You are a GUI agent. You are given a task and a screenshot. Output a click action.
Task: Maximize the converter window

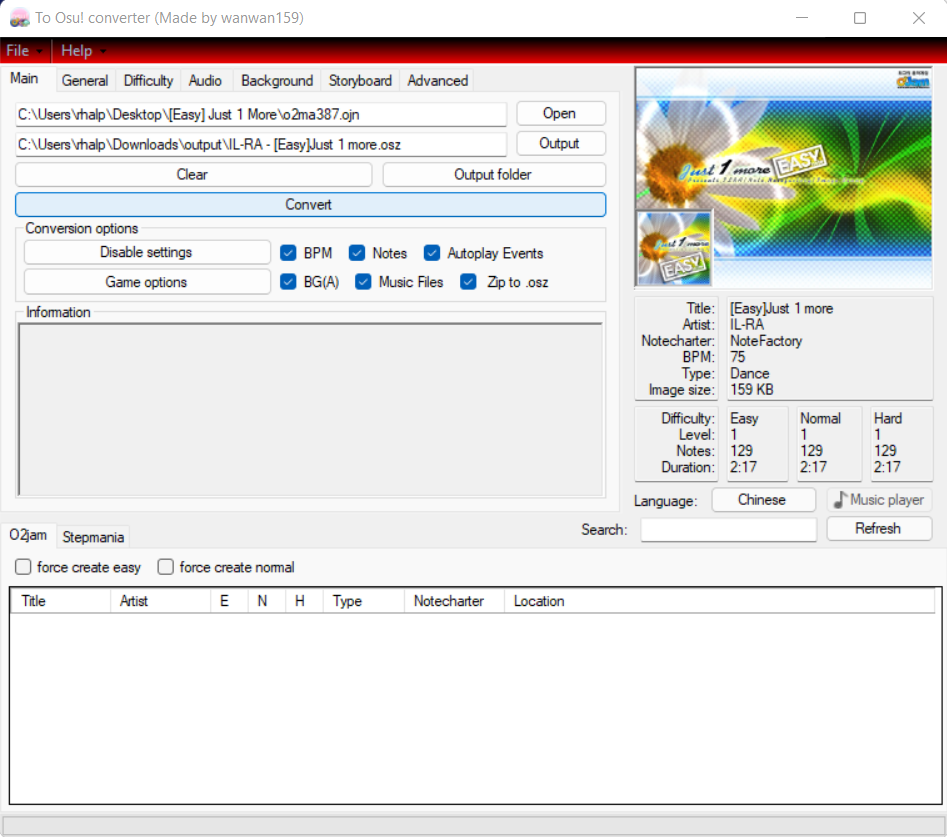(x=860, y=18)
